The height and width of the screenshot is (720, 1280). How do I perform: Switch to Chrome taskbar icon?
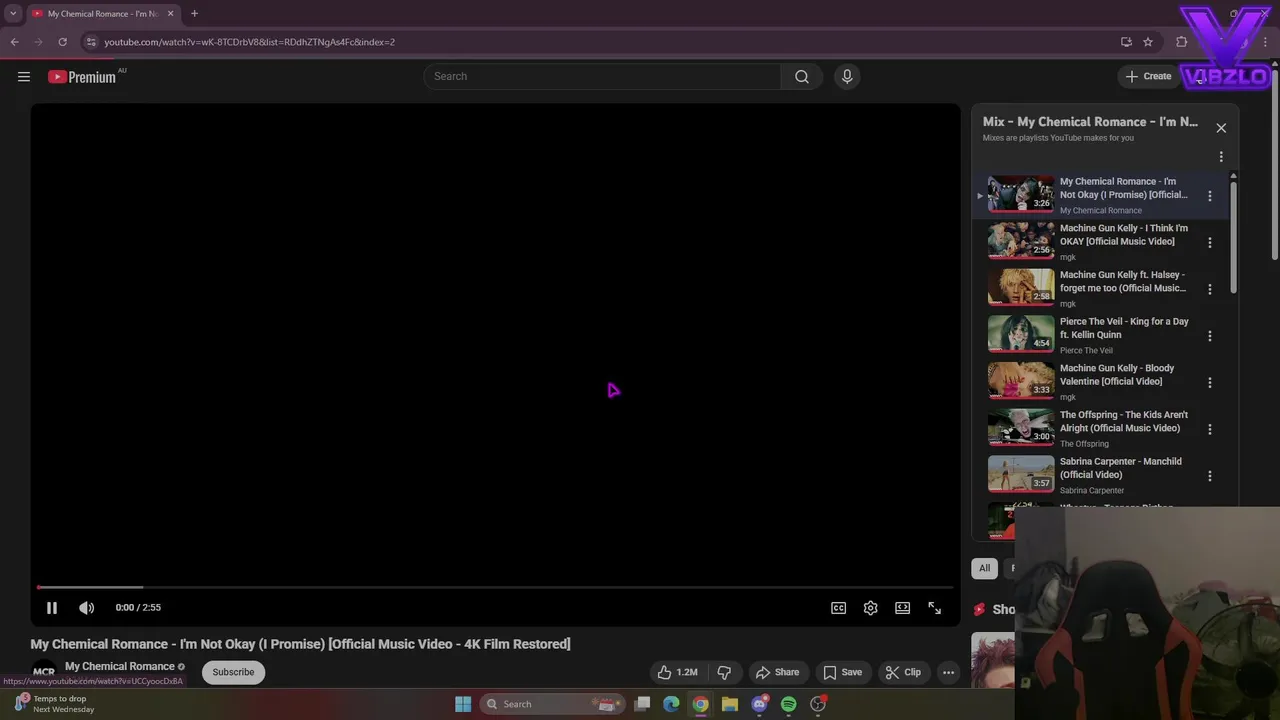point(701,704)
